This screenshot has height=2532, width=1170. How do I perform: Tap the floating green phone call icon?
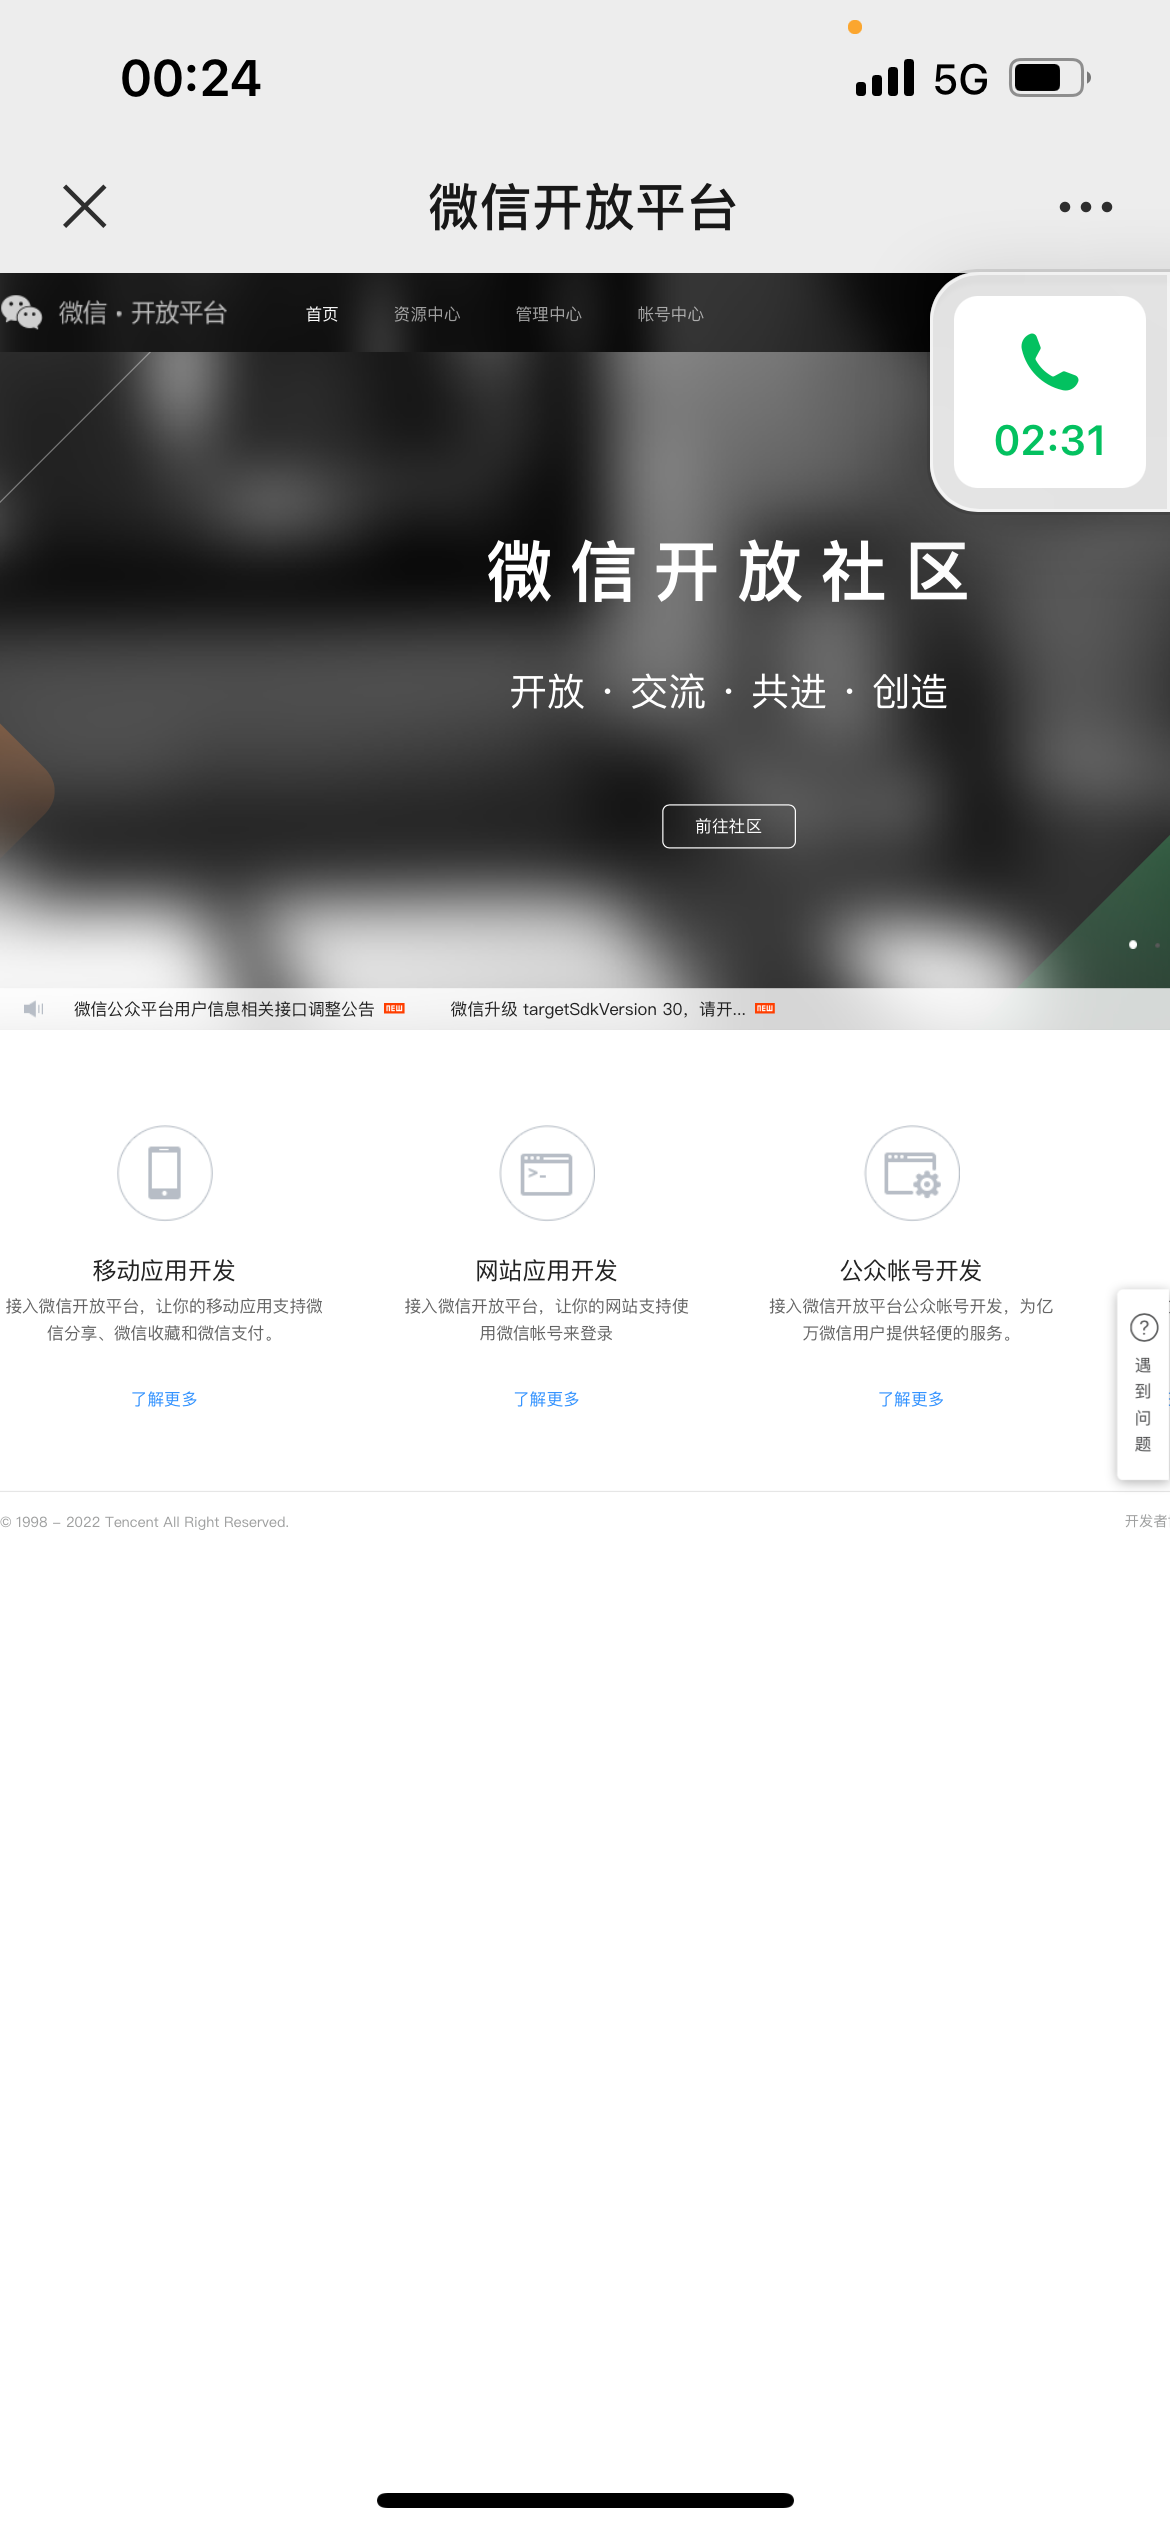1049,361
